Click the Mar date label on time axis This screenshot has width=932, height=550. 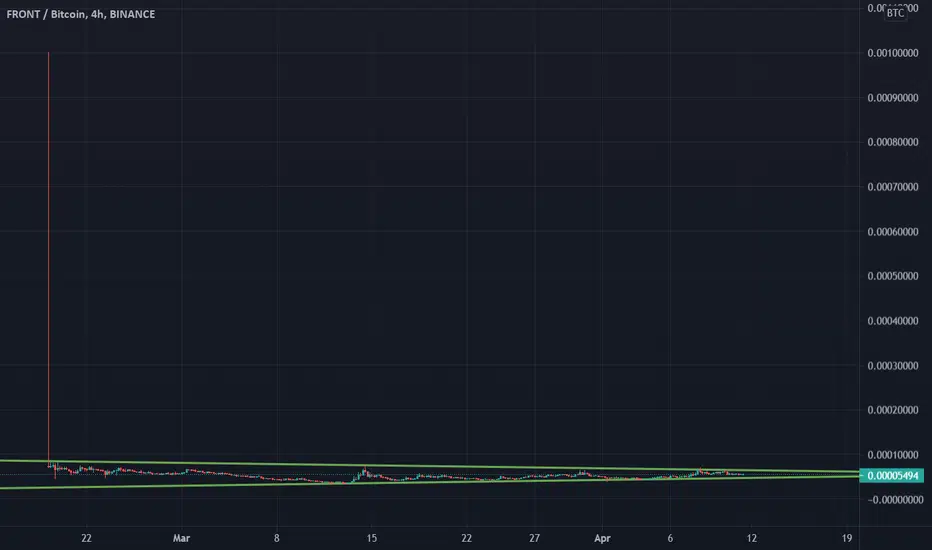click(x=181, y=538)
